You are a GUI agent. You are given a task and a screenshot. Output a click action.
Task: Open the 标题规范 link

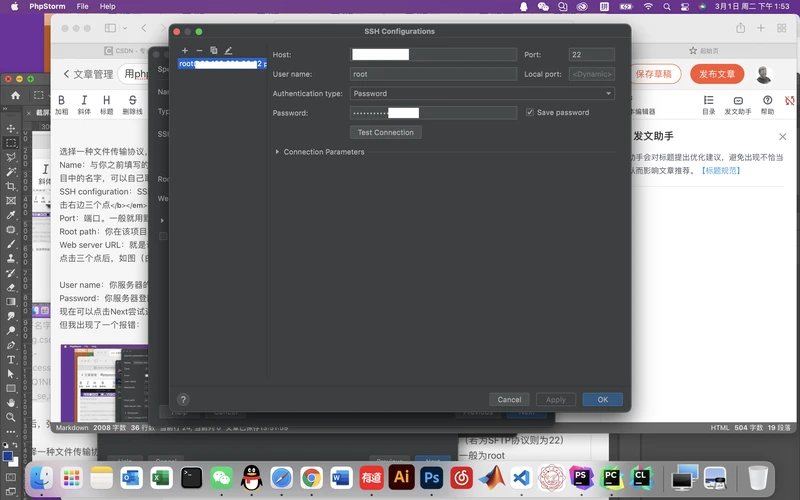[x=720, y=170]
